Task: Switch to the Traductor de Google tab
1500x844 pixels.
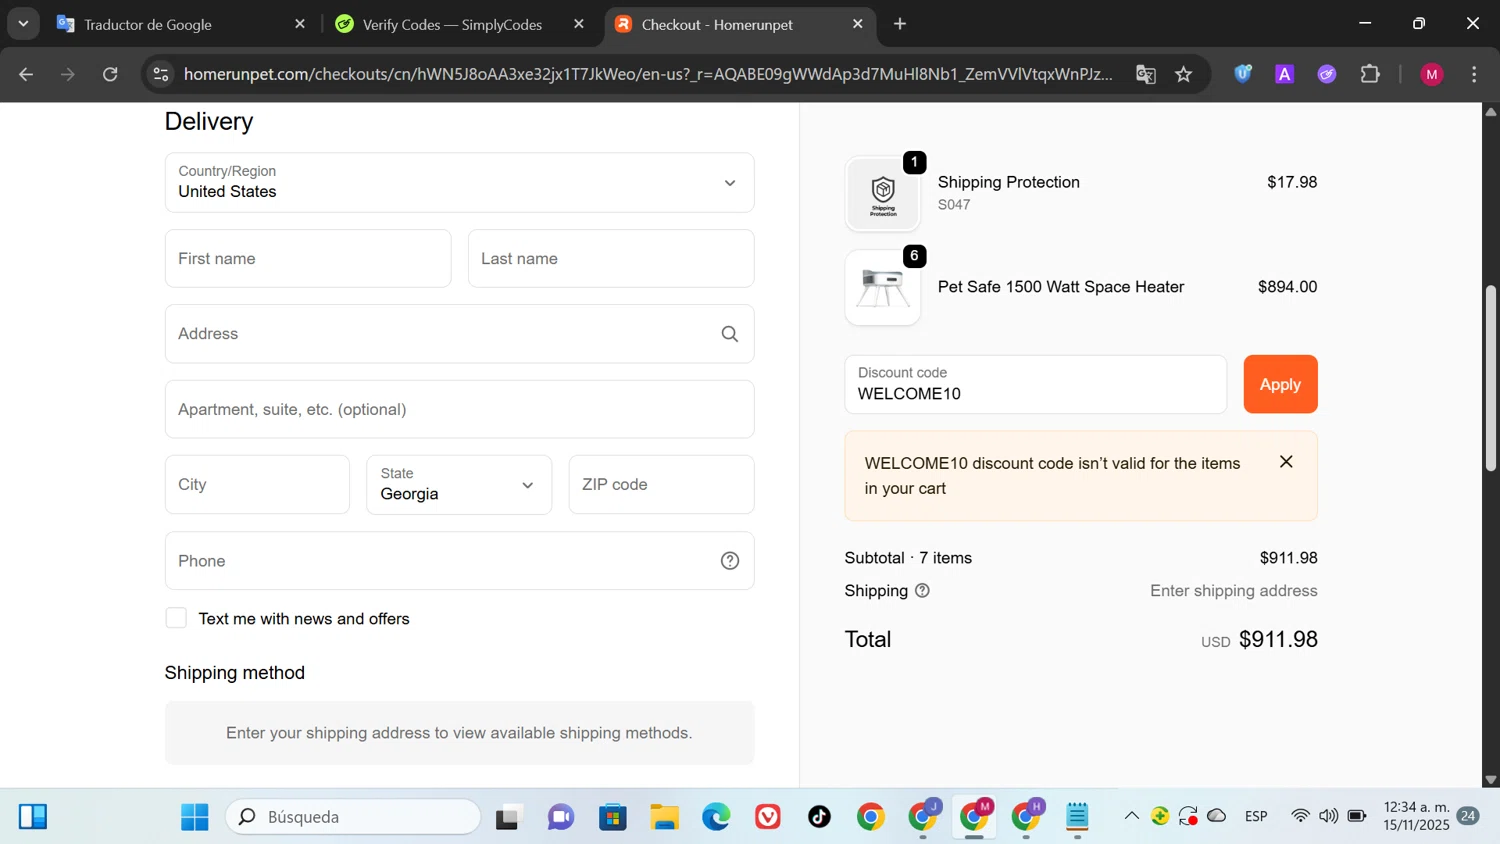Action: [182, 24]
